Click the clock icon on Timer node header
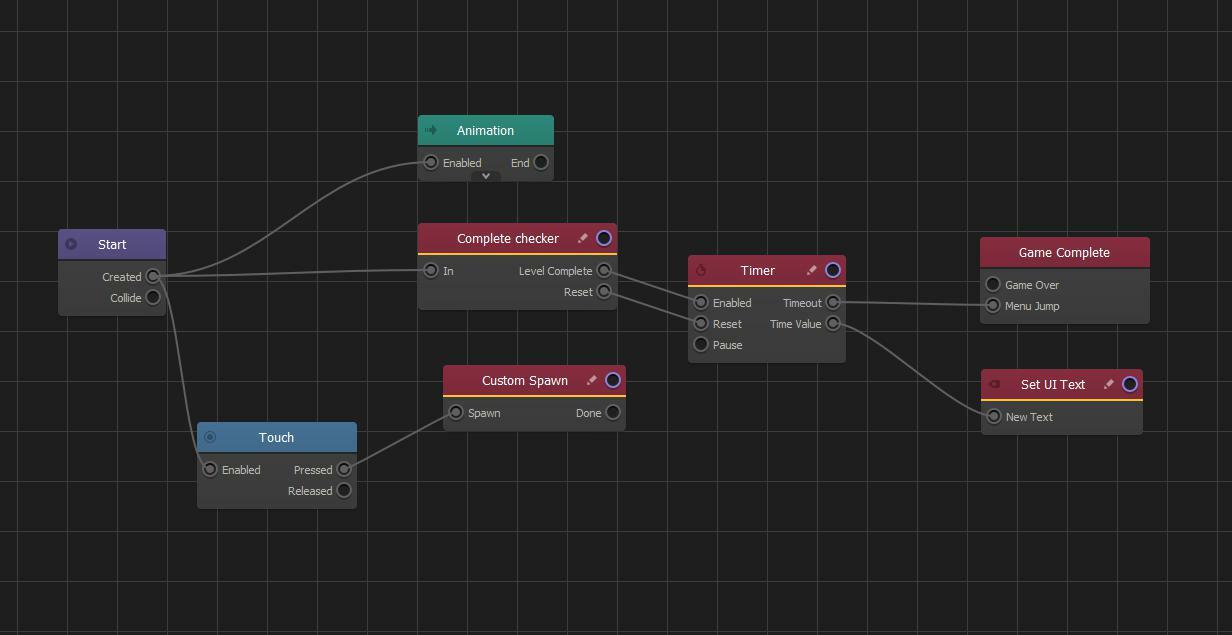The height and width of the screenshot is (635, 1232). 701,270
